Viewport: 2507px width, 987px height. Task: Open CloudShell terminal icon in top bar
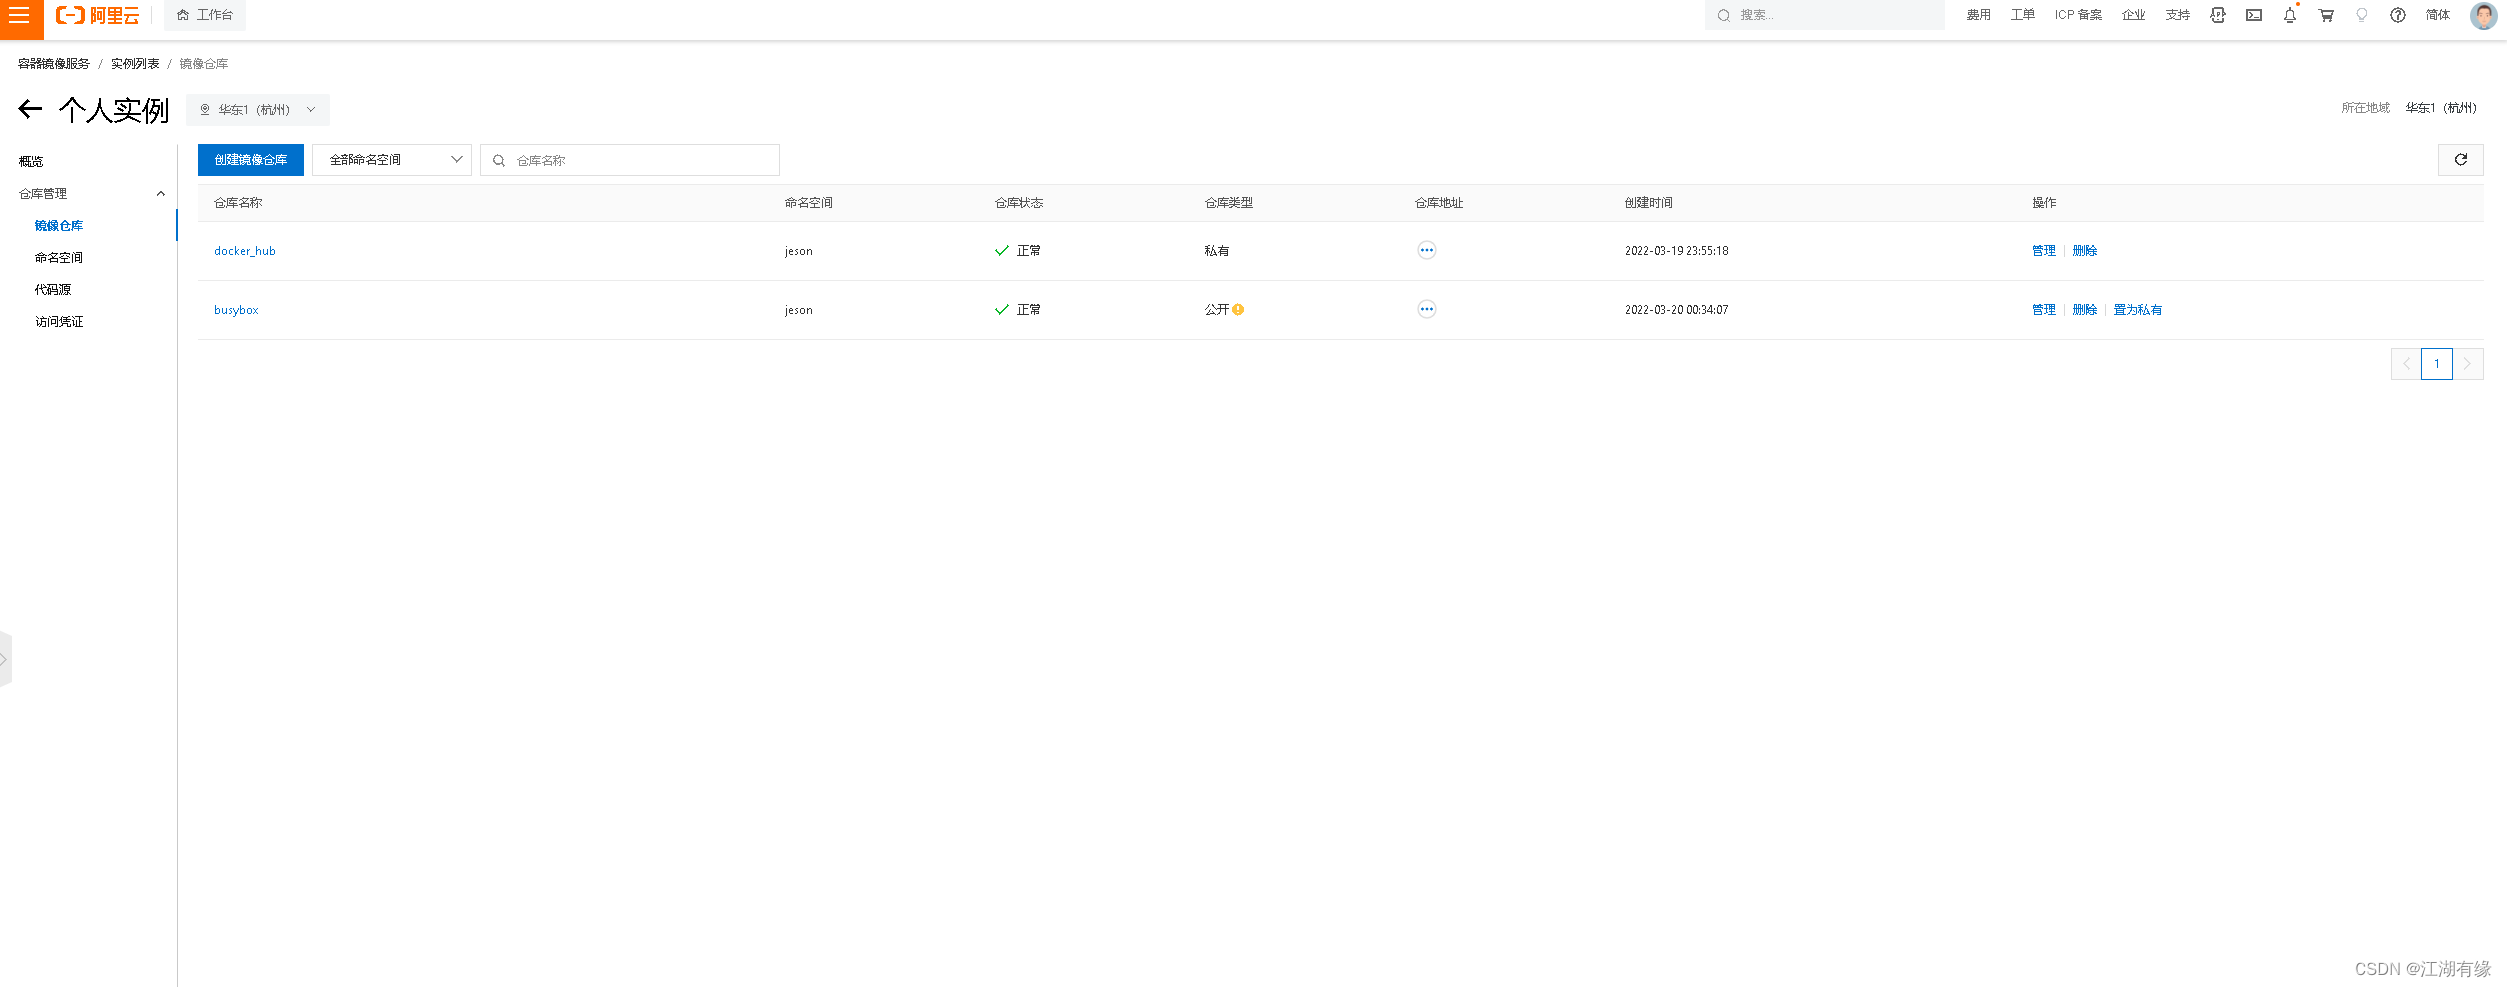tap(2253, 15)
